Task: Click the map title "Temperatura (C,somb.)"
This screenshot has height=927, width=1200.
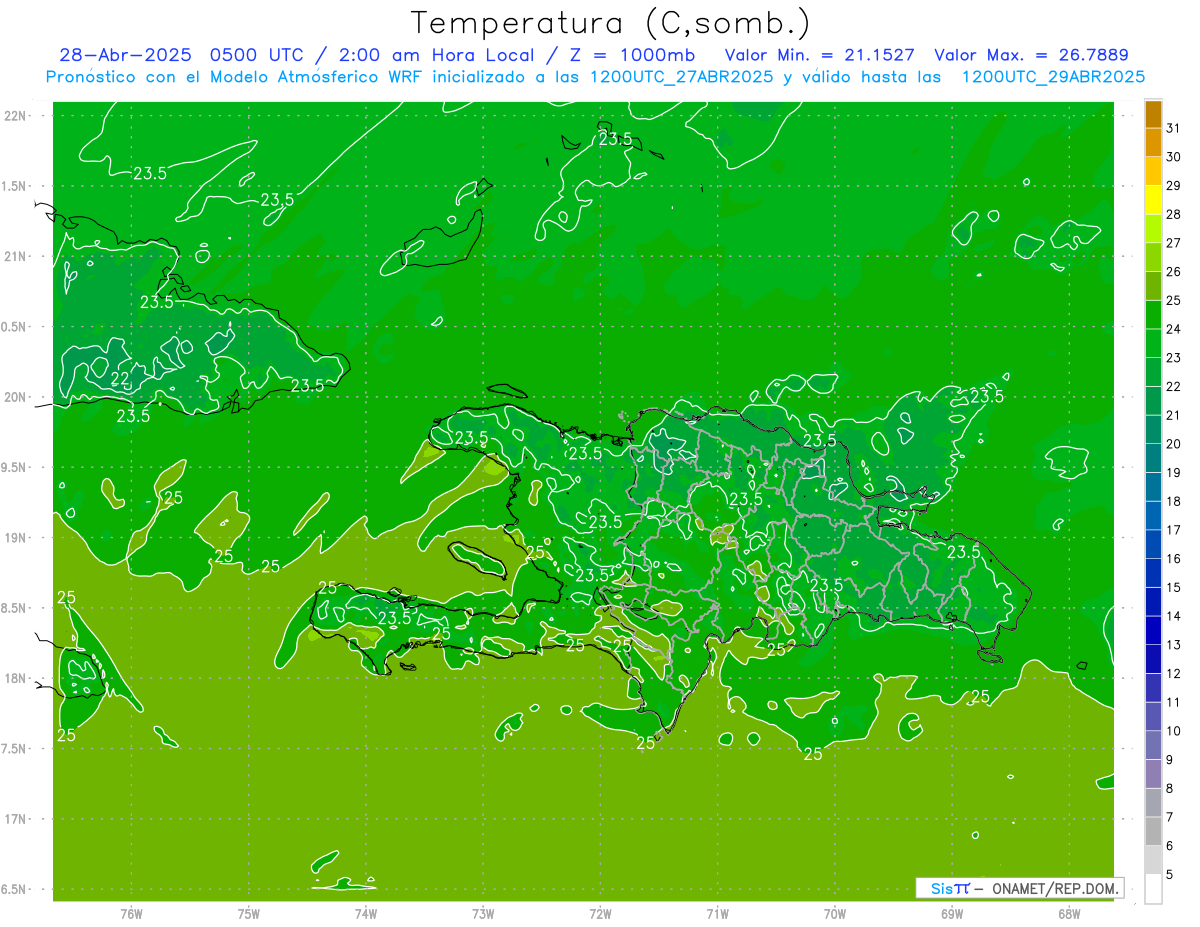Action: 611,23
